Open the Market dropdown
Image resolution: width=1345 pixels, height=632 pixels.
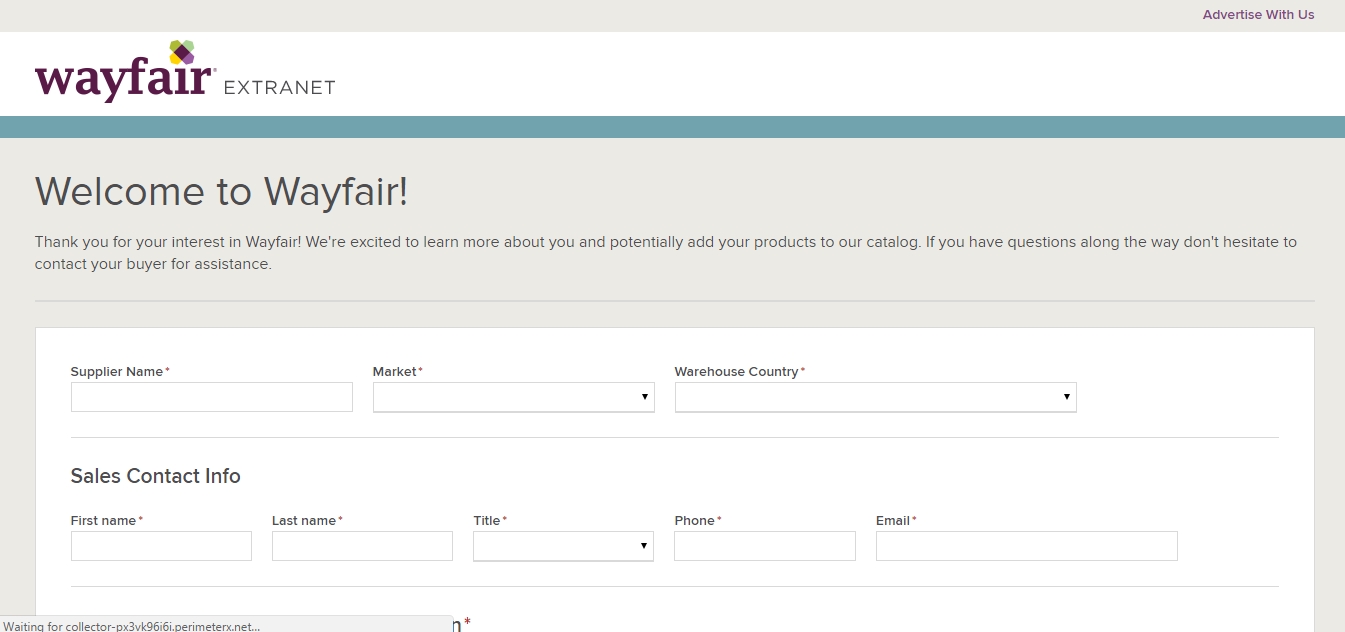(x=514, y=397)
